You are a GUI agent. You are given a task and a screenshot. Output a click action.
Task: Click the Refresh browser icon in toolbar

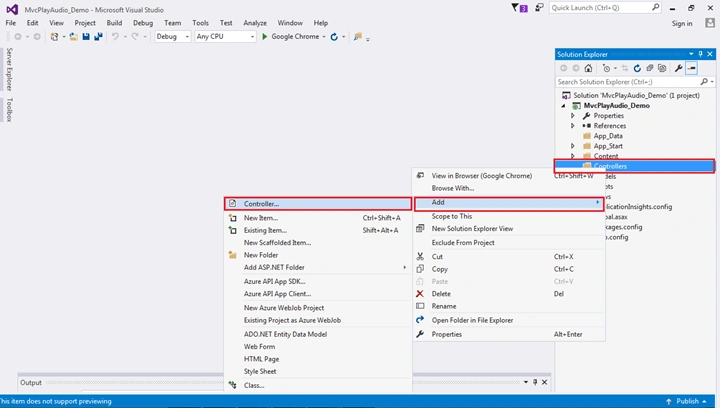pos(334,37)
